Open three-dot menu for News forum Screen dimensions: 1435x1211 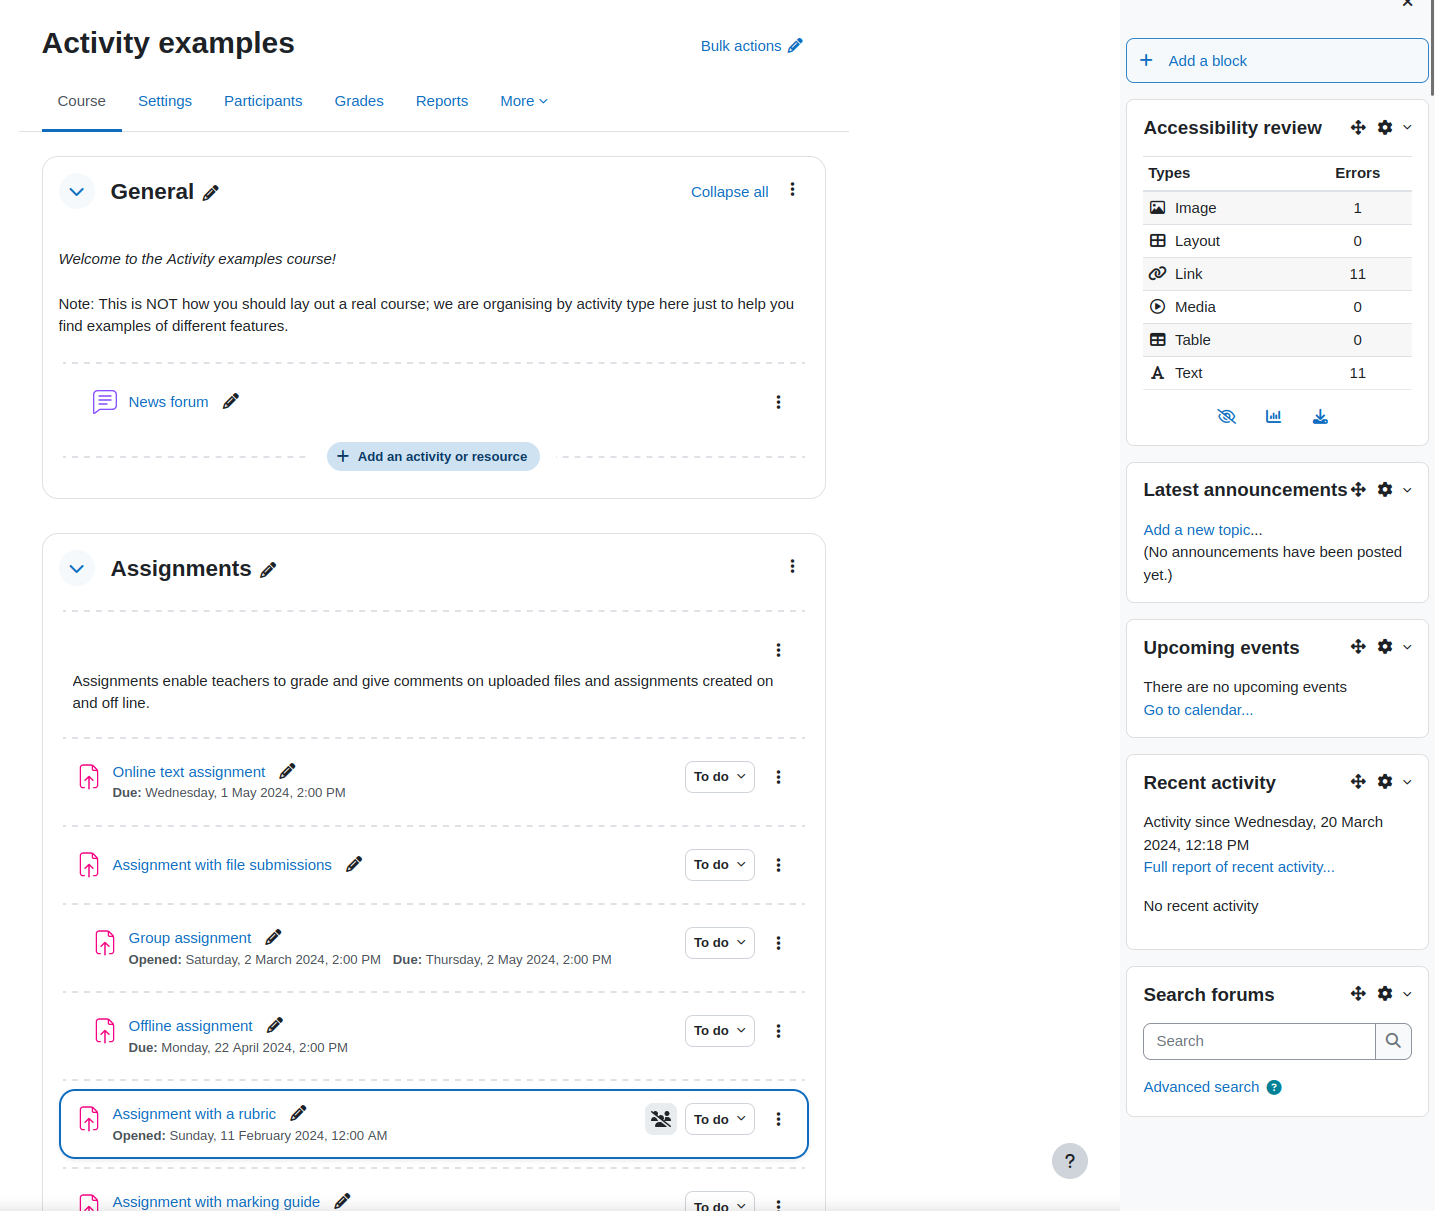point(778,402)
